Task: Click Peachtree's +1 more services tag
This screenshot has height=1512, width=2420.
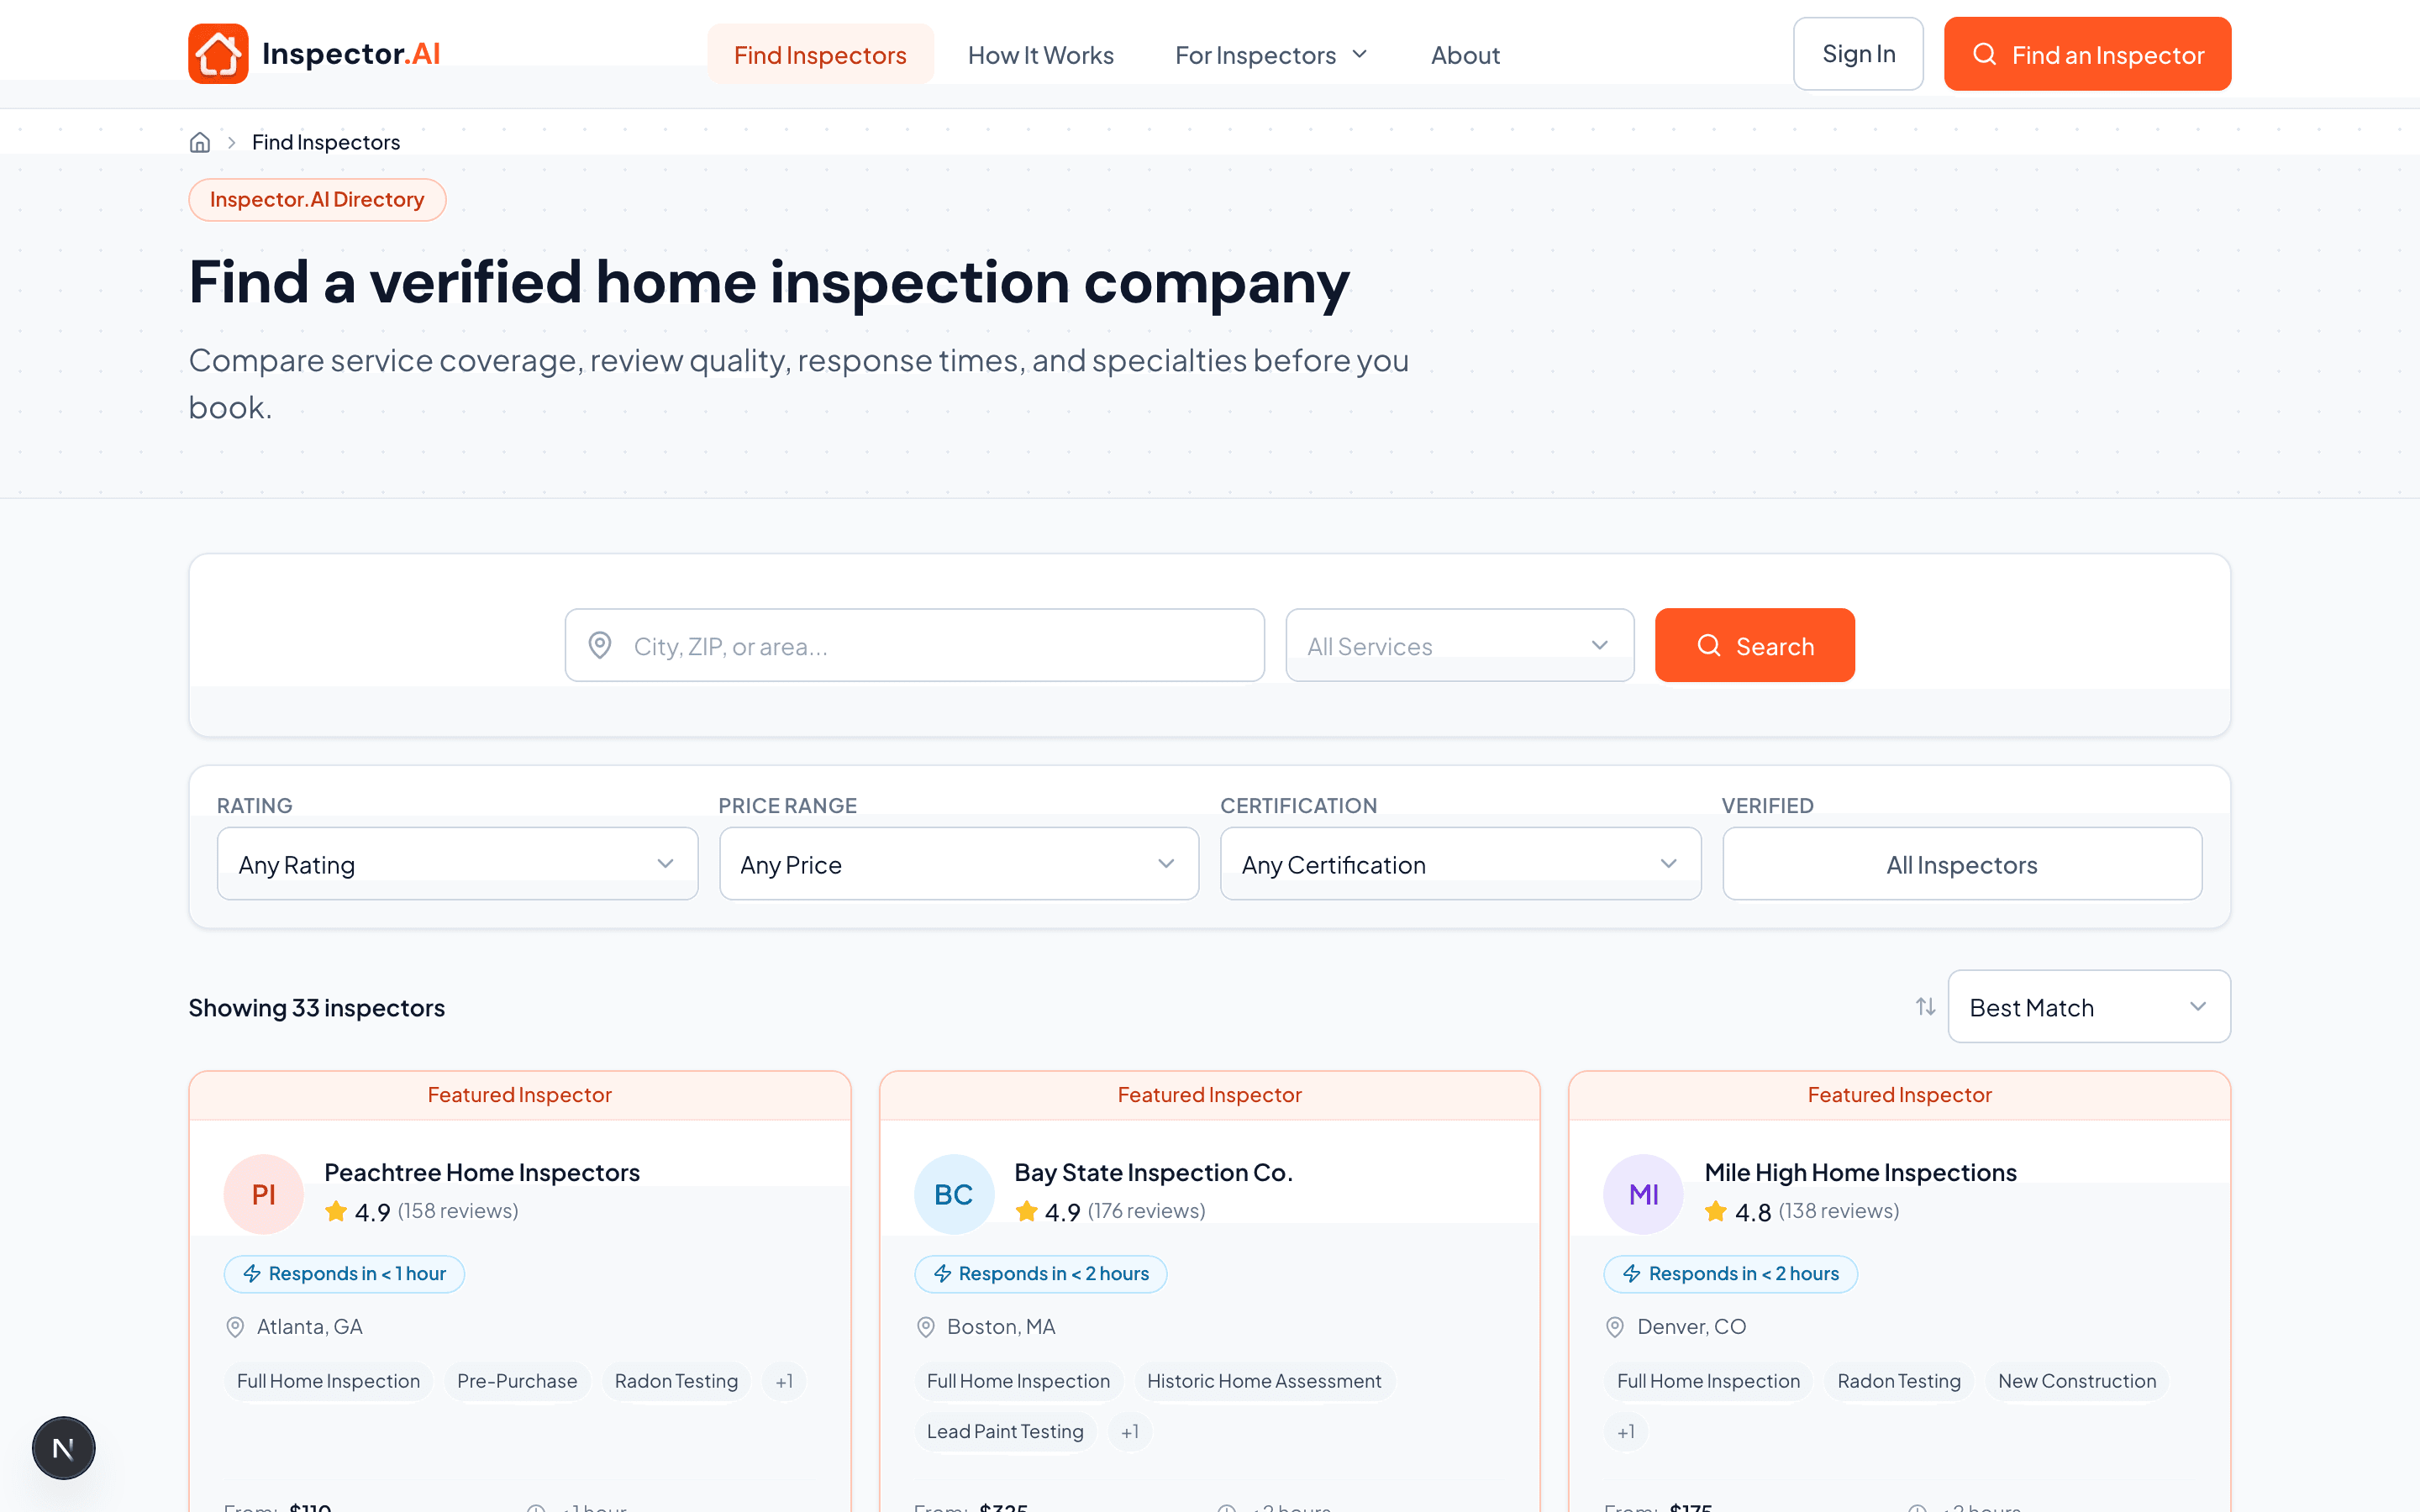Action: [784, 1381]
